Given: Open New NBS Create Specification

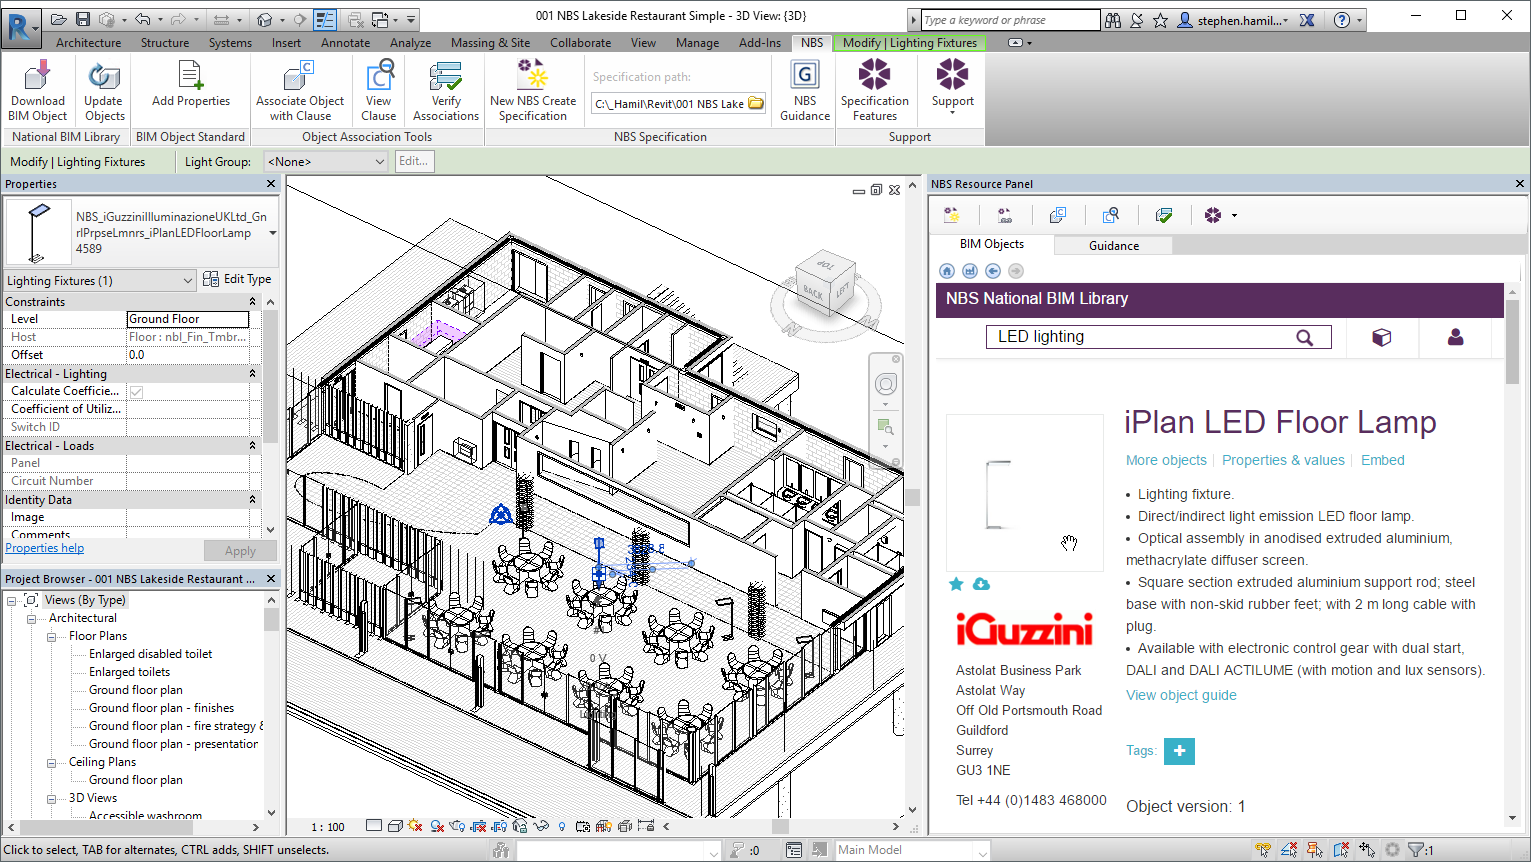Looking at the screenshot, I should (x=533, y=90).
